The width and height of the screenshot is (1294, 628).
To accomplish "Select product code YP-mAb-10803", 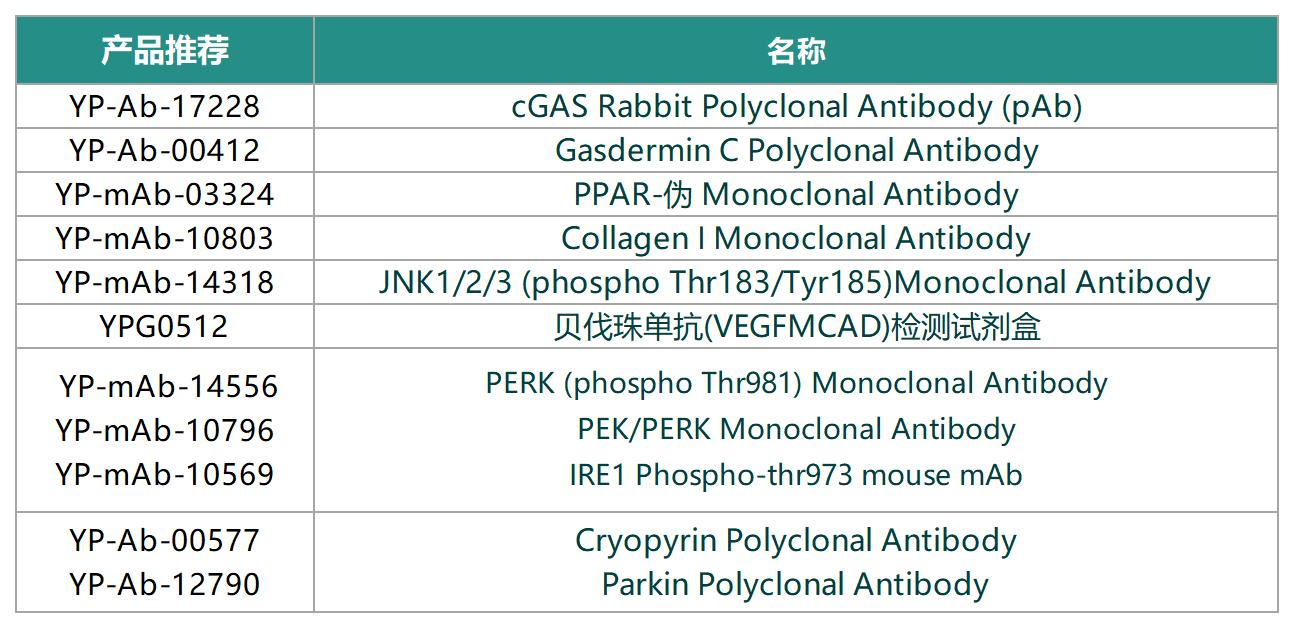I will click(165, 238).
